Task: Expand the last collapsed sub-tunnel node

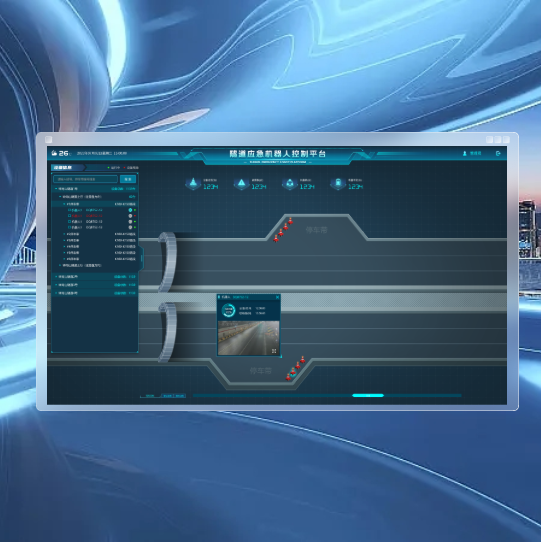Action: 60,265
